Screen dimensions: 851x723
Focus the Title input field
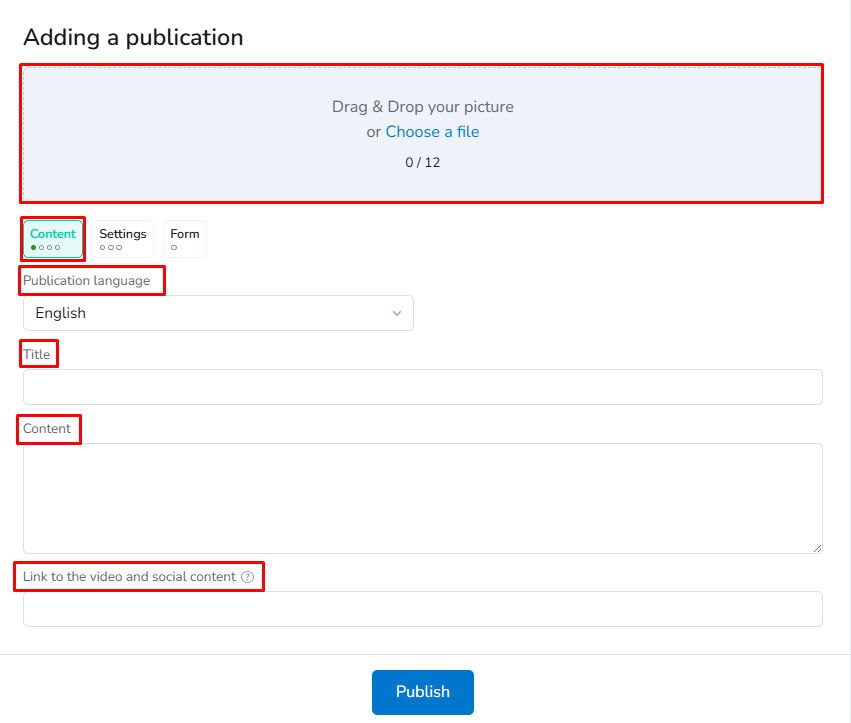tap(422, 387)
